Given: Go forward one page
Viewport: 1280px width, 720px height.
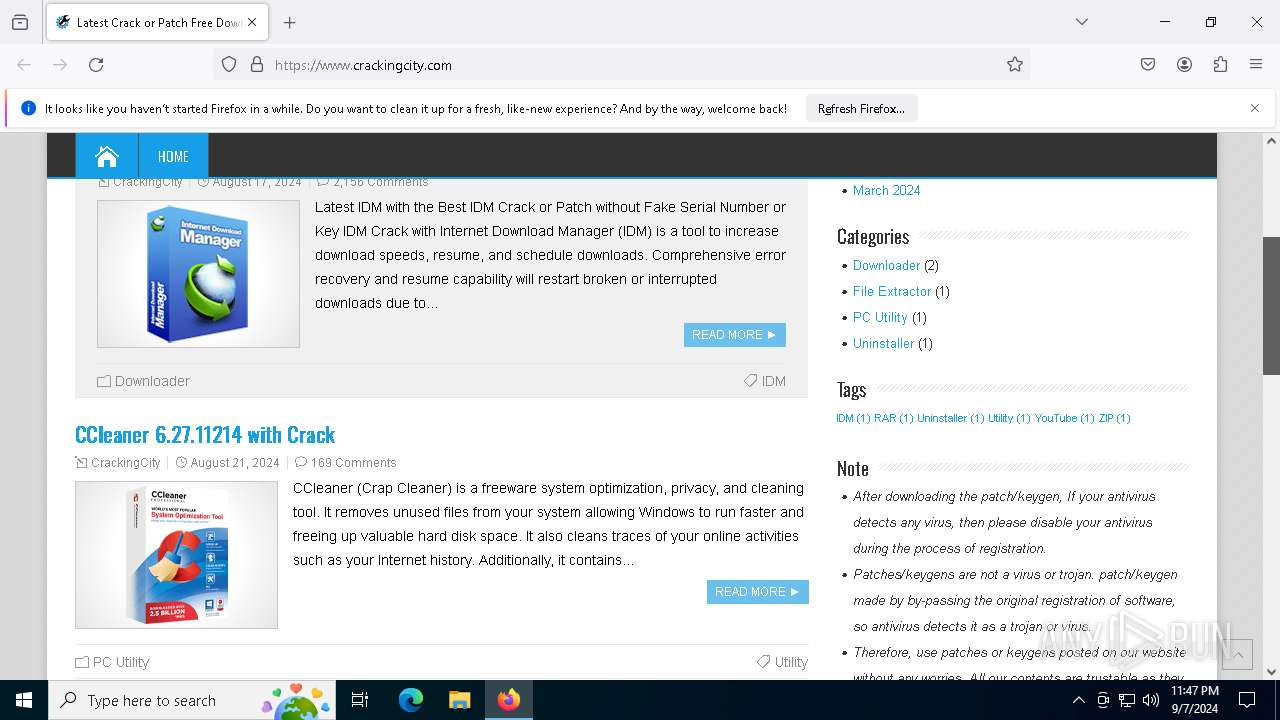Looking at the screenshot, I should pos(60,65).
